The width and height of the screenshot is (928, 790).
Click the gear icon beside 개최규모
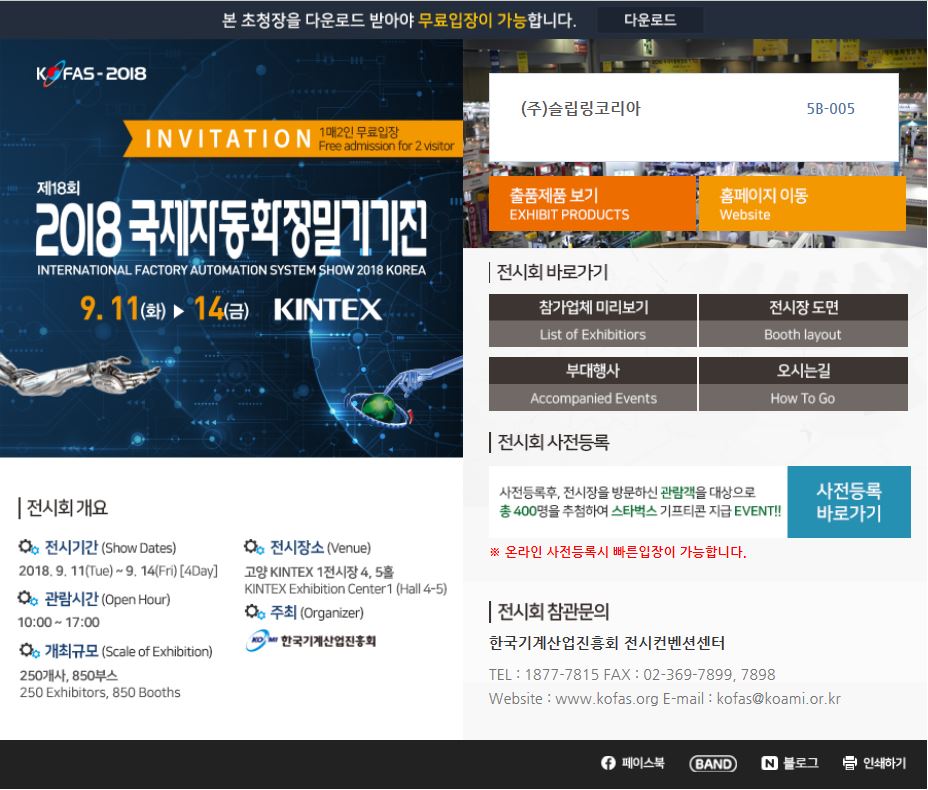(29, 651)
